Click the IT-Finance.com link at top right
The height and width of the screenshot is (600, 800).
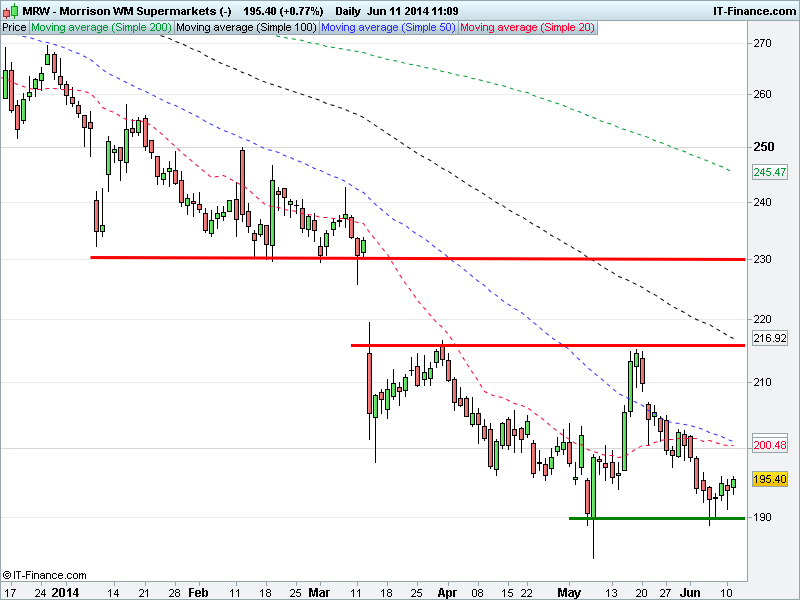(753, 10)
